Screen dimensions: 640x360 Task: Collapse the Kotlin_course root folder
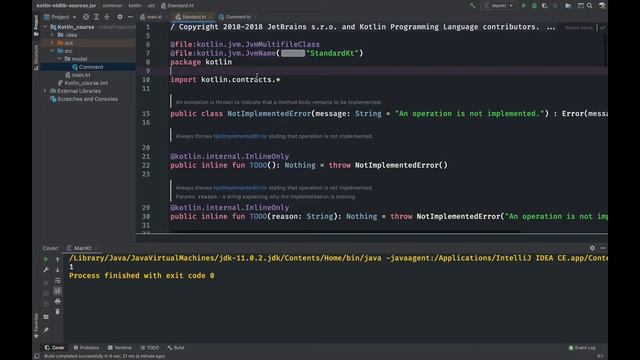[45, 27]
